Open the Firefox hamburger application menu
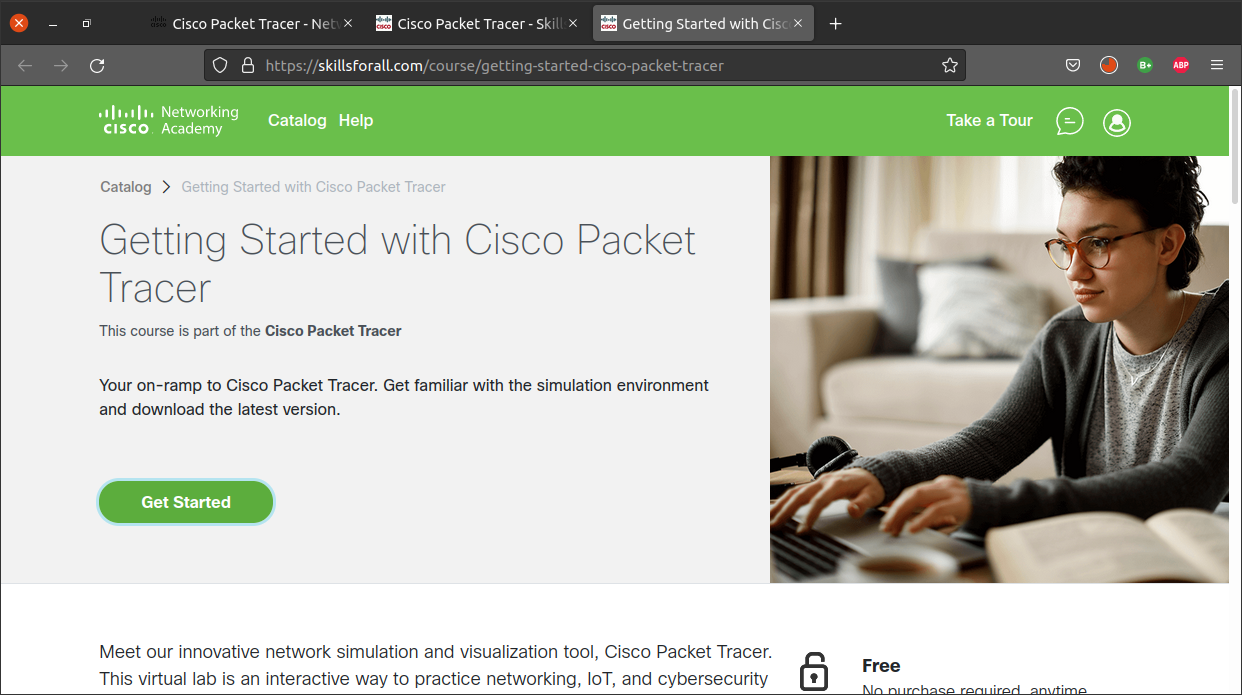Image resolution: width=1242 pixels, height=695 pixels. 1217,65
